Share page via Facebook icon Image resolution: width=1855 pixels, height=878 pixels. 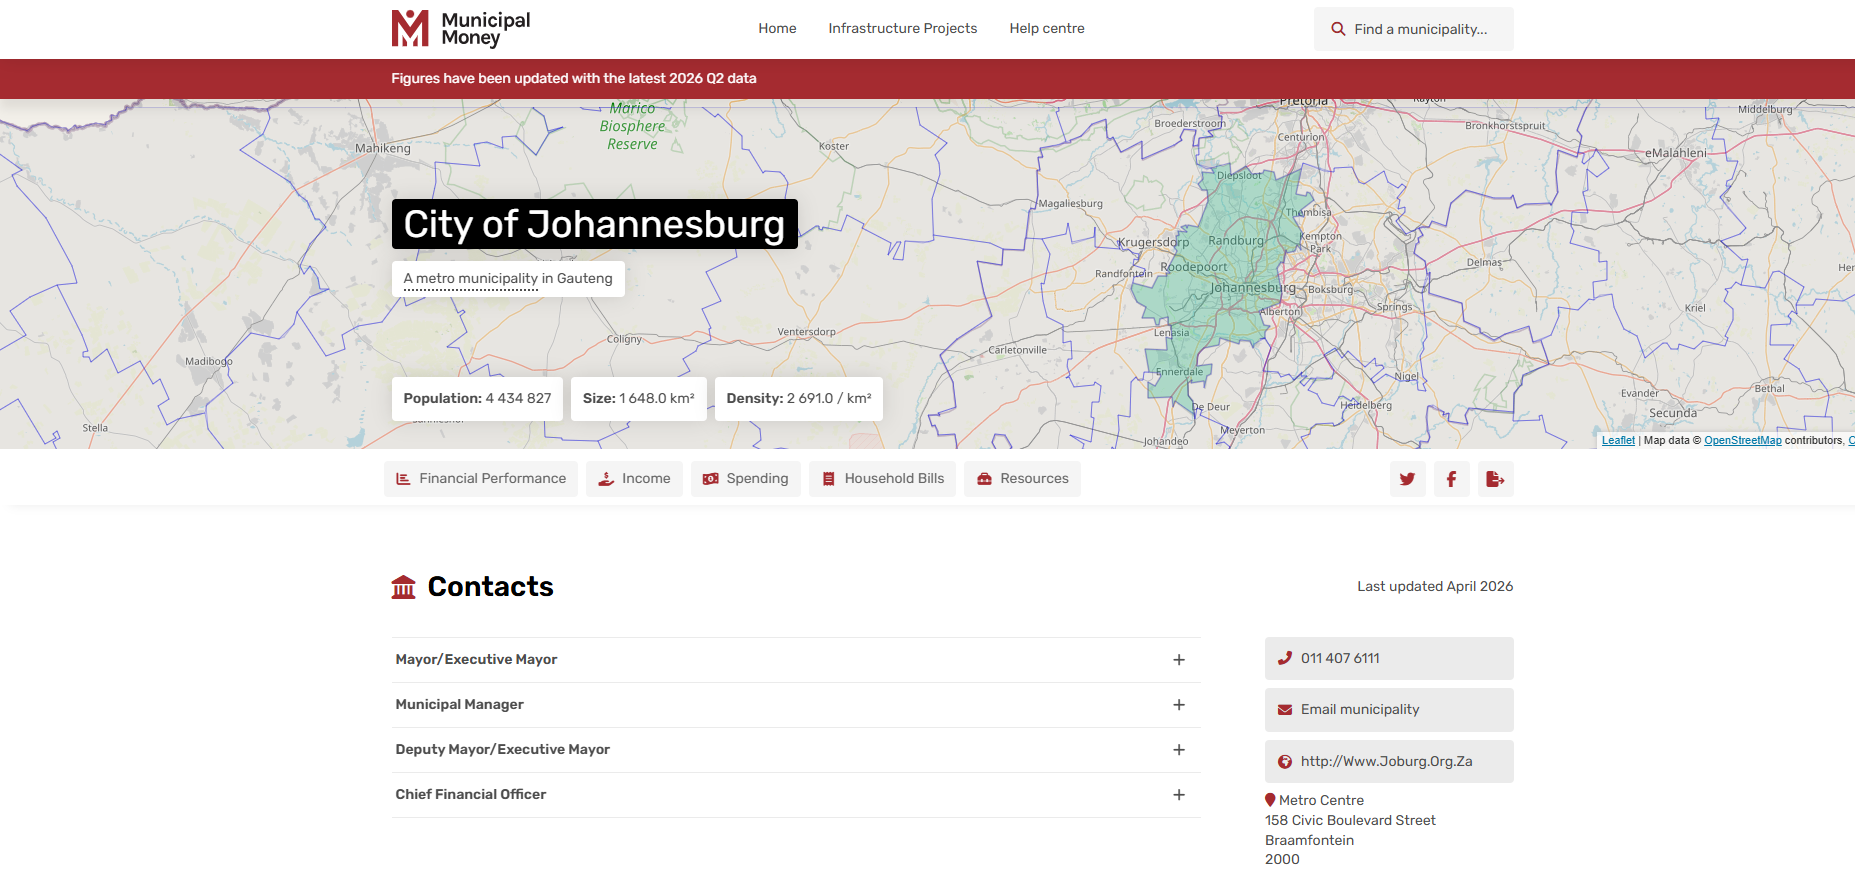1451,479
